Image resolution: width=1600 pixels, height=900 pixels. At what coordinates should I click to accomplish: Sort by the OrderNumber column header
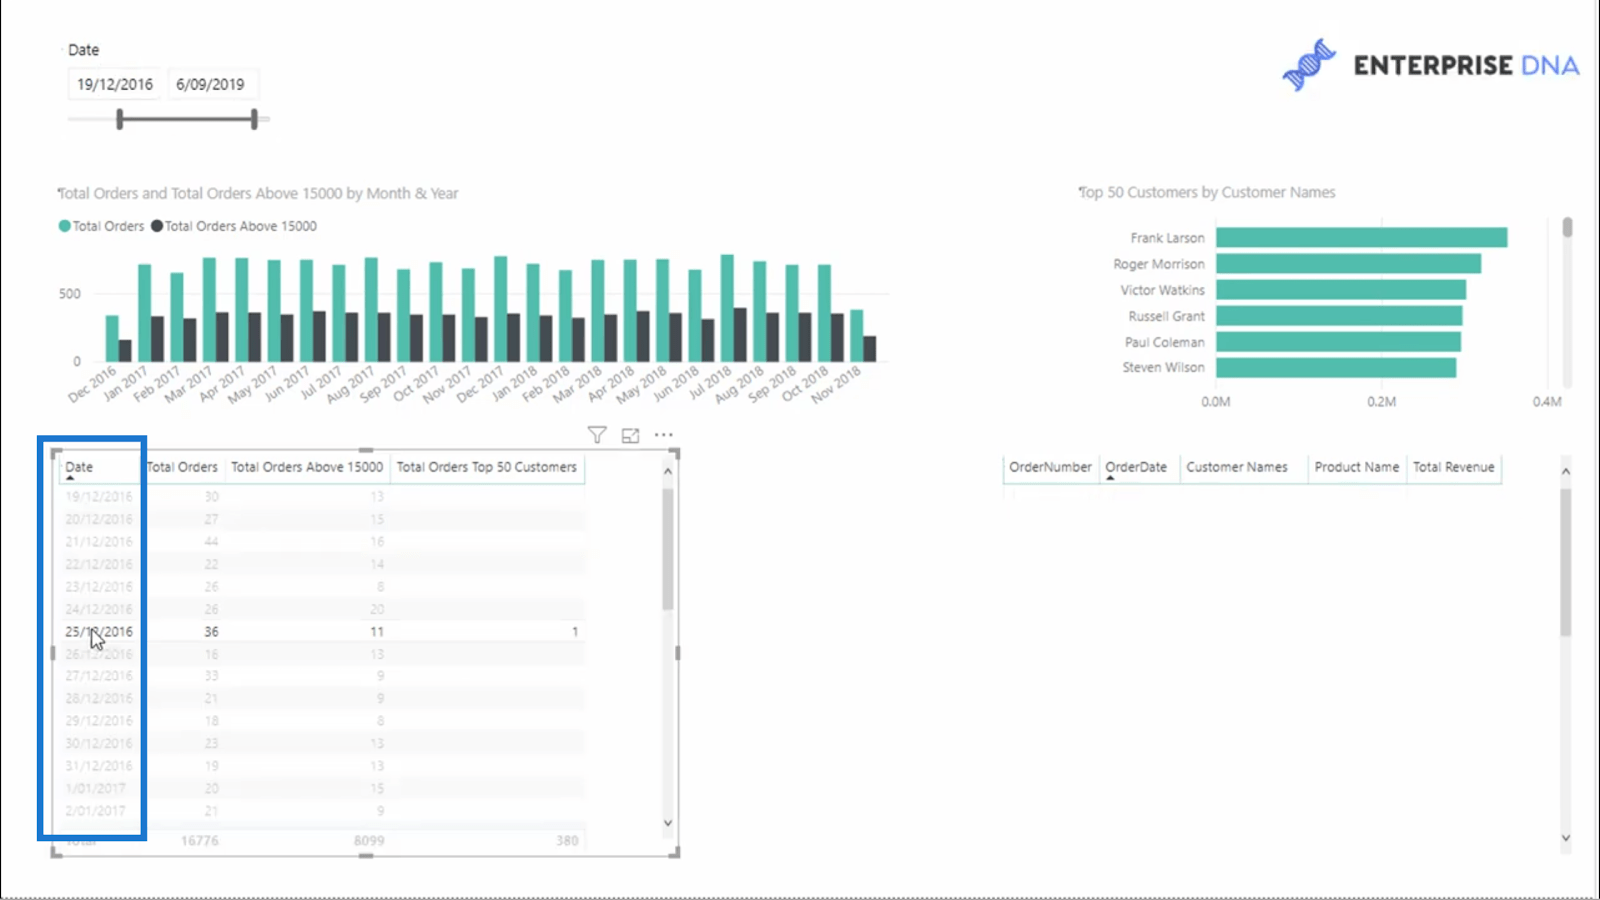click(1050, 467)
